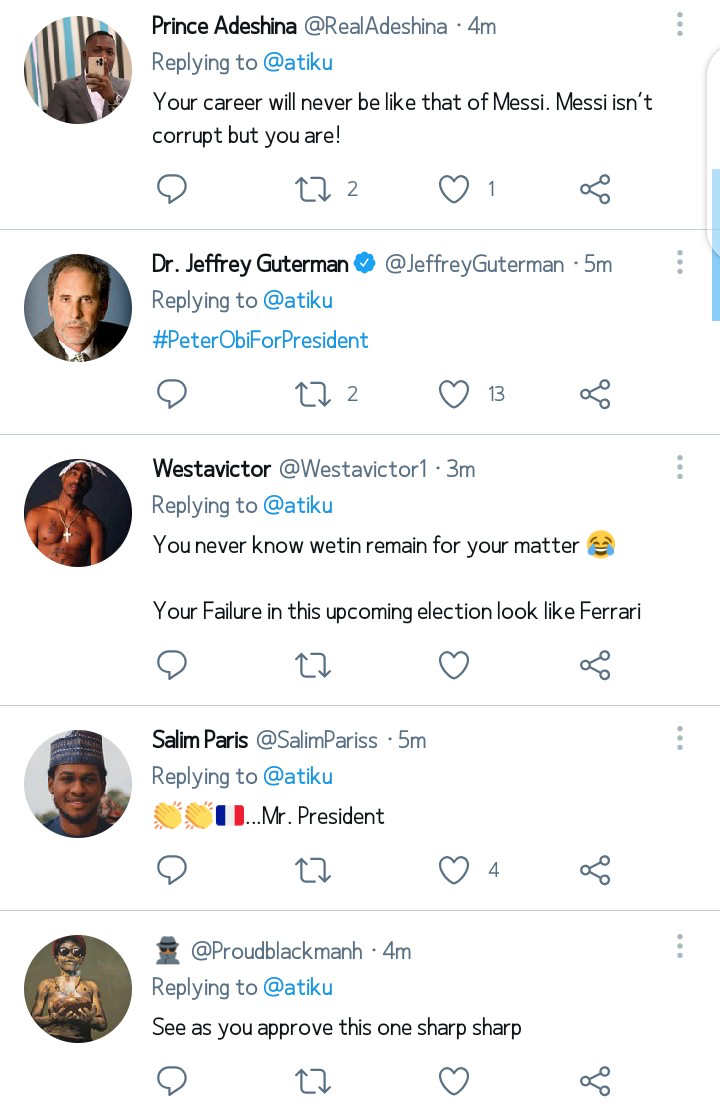Retweet Westavictor's tweet
The image size is (720, 1120).
coord(313,665)
